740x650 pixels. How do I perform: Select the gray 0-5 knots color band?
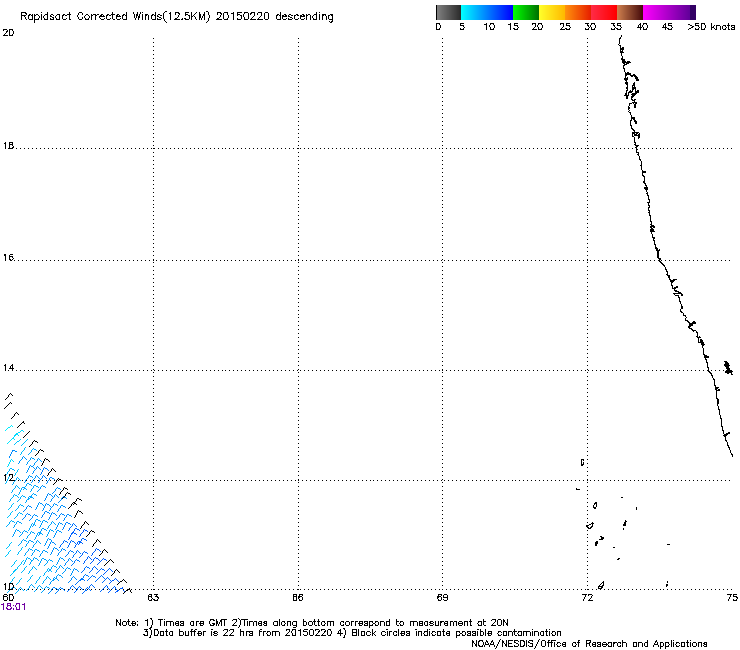tap(448, 12)
